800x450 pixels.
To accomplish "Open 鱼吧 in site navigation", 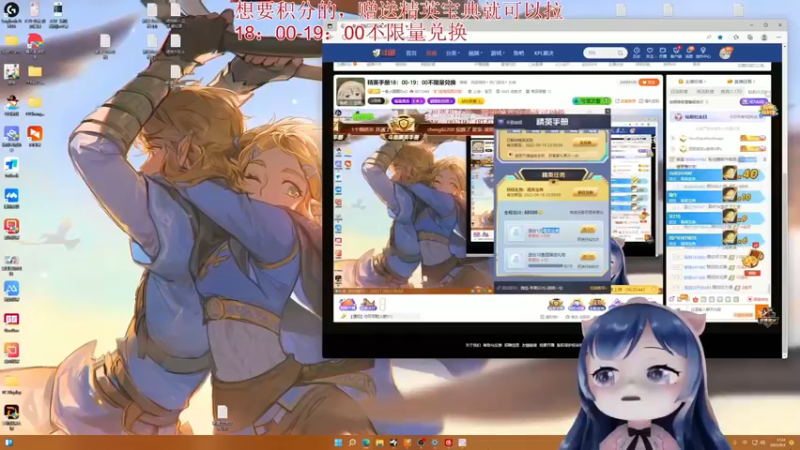I will pos(518,53).
